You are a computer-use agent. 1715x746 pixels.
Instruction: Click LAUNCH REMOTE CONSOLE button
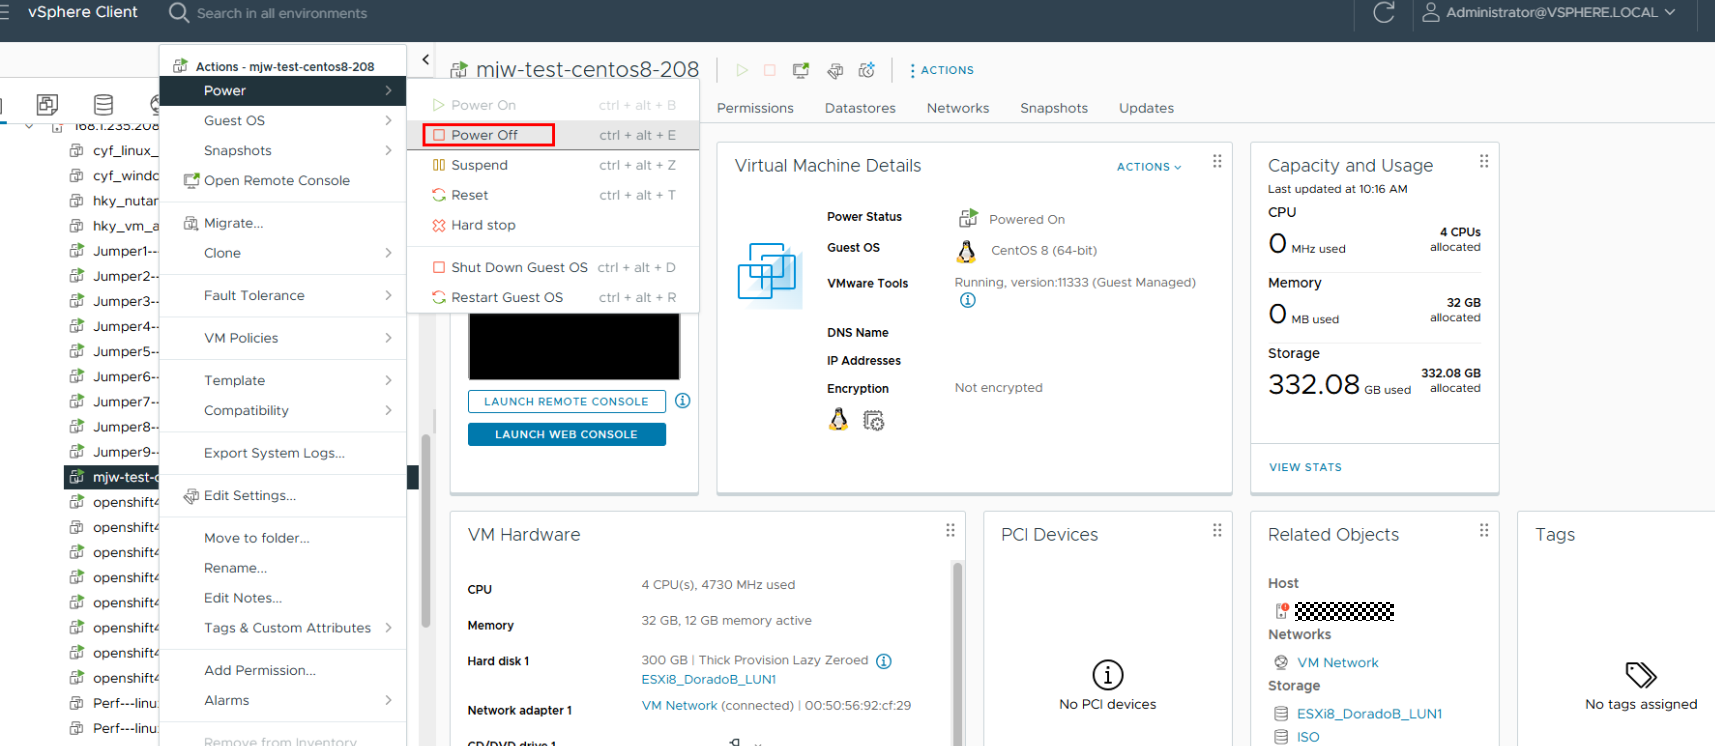tap(566, 401)
